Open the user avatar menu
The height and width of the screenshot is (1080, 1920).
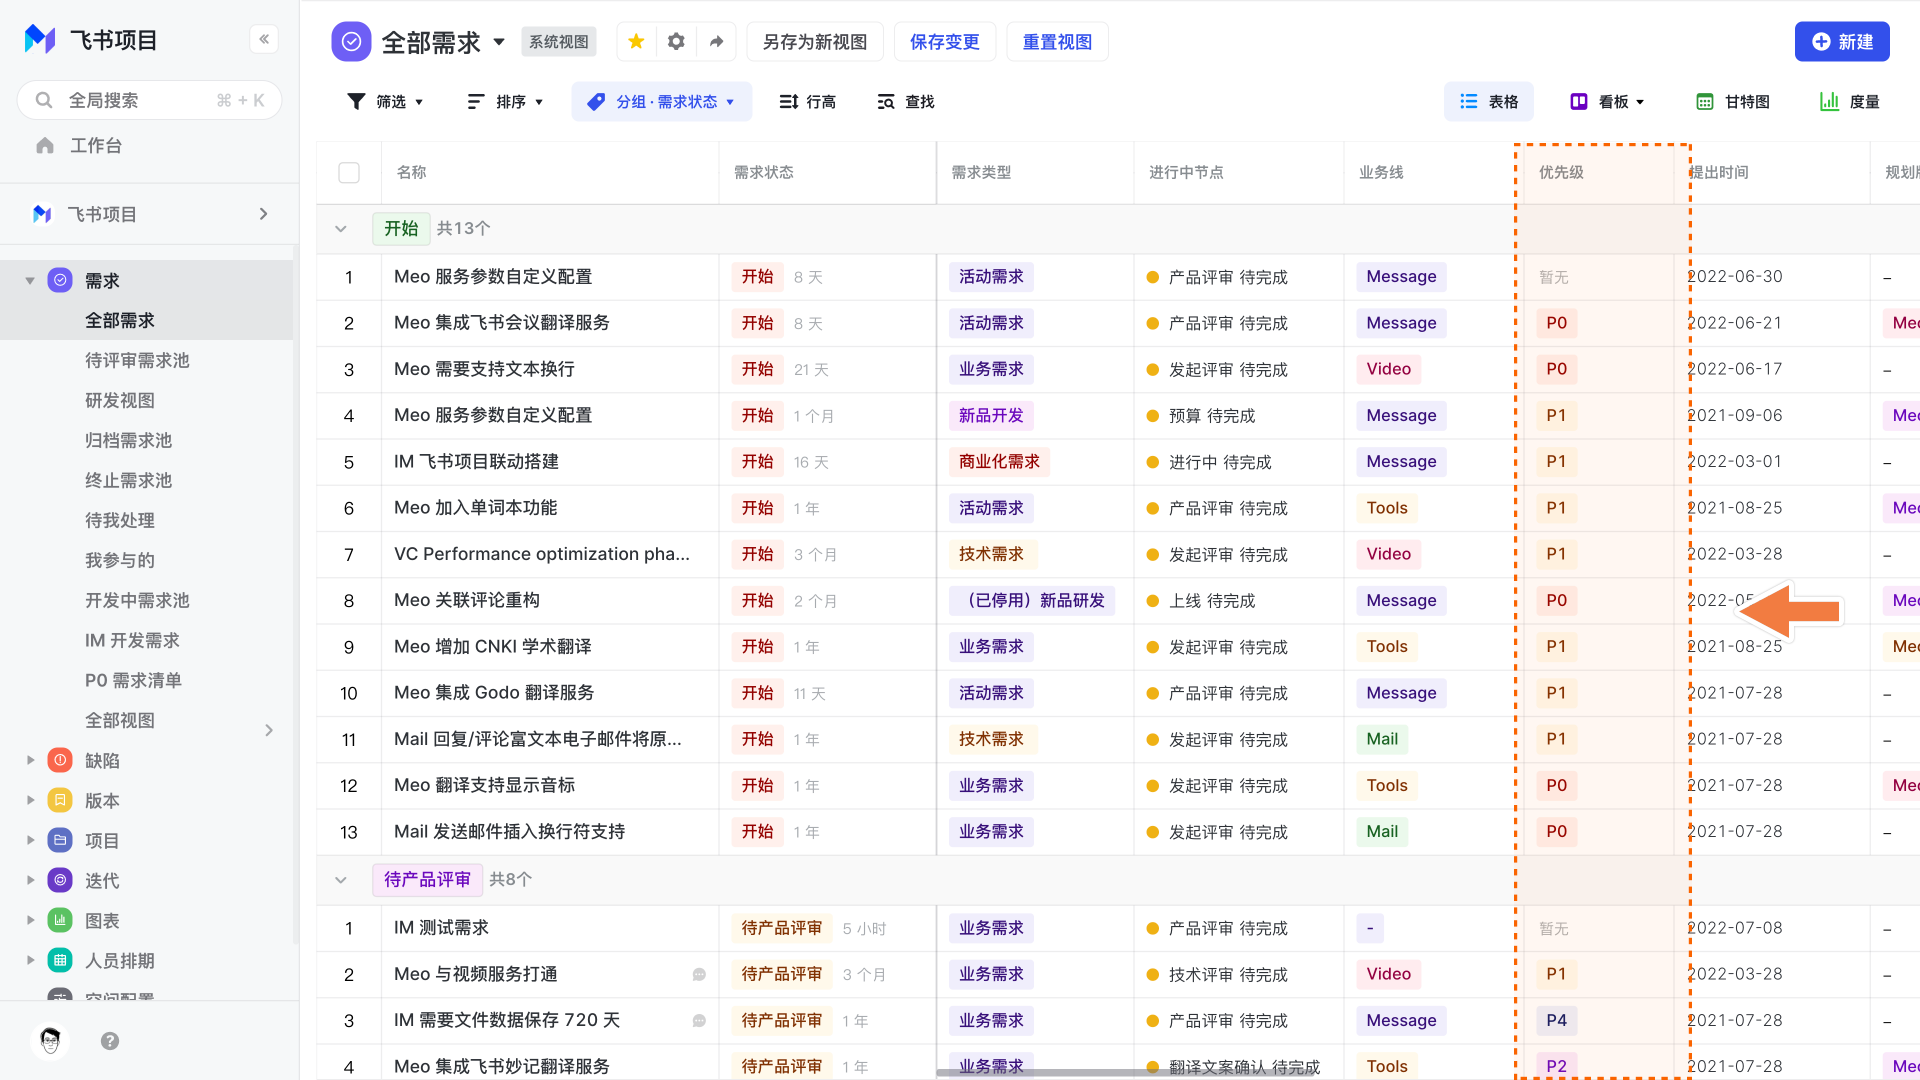click(50, 1041)
